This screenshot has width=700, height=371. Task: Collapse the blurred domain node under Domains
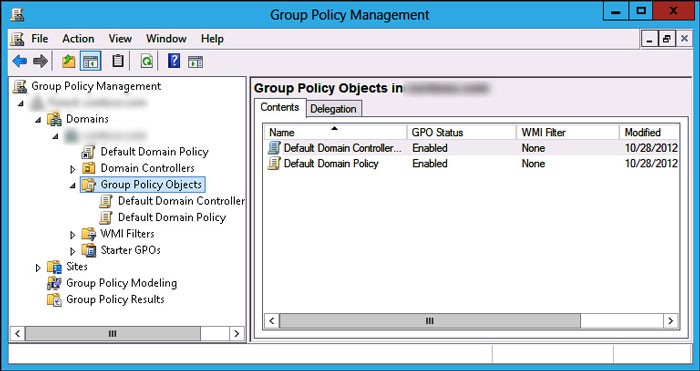56,136
